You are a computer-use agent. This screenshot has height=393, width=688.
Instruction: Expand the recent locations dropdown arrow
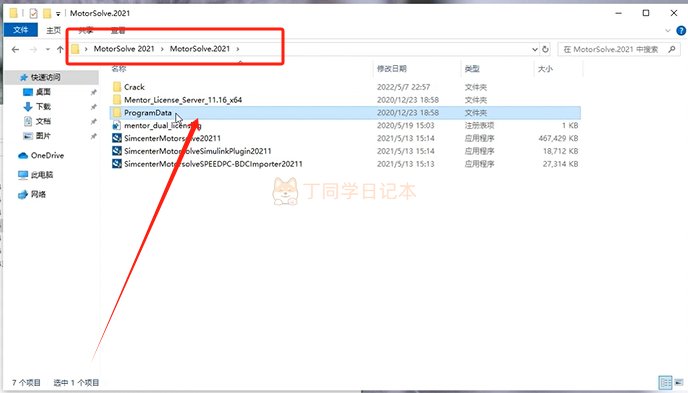coord(47,49)
